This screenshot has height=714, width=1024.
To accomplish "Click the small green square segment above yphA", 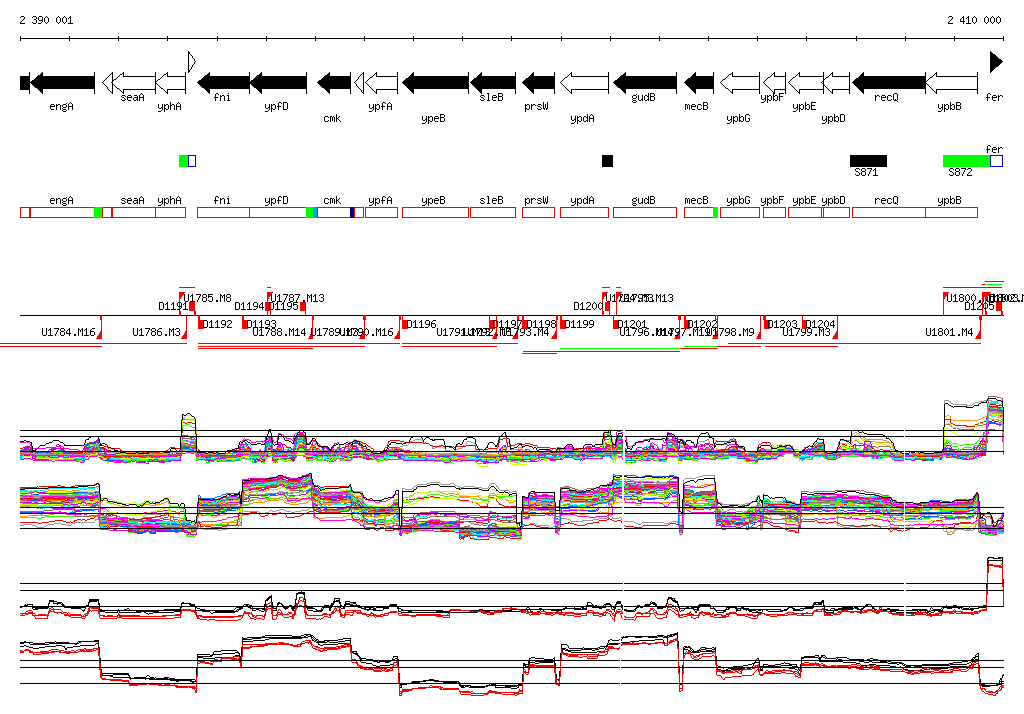I will pos(184,161).
